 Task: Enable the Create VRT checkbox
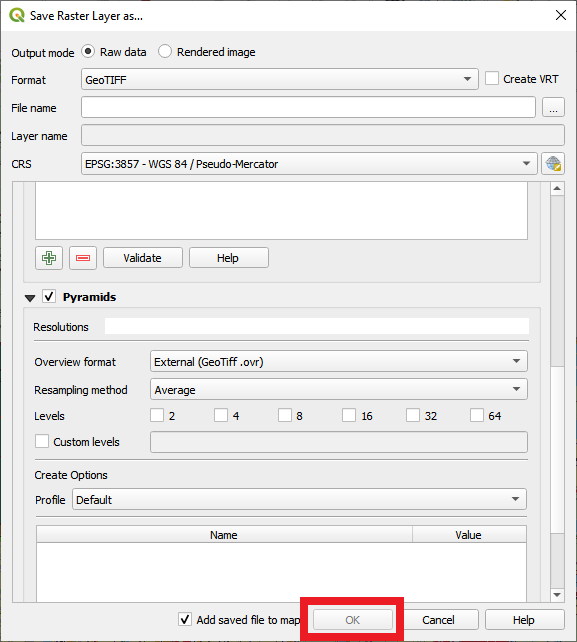[x=492, y=78]
